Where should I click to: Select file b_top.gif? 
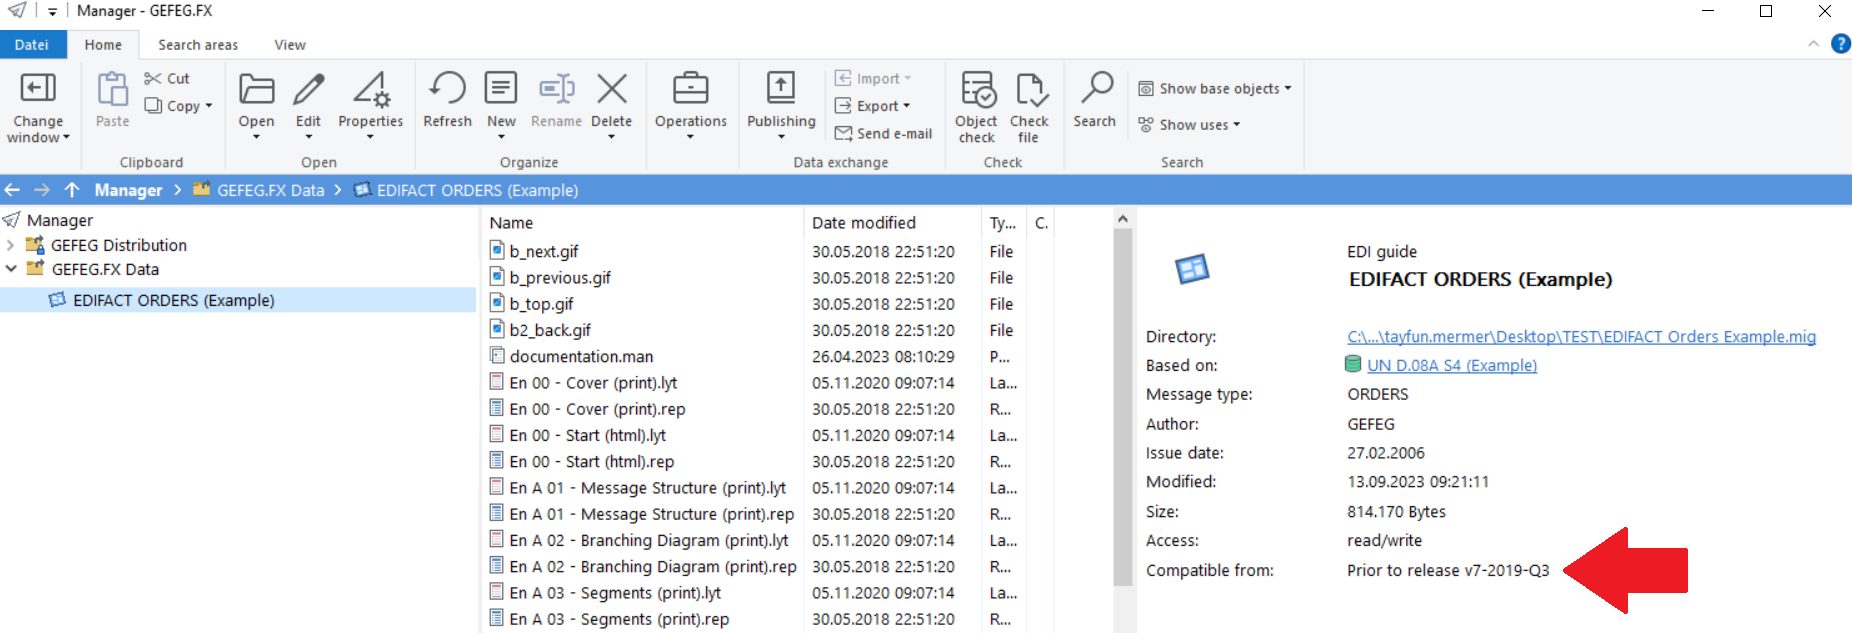pyautogui.click(x=541, y=303)
